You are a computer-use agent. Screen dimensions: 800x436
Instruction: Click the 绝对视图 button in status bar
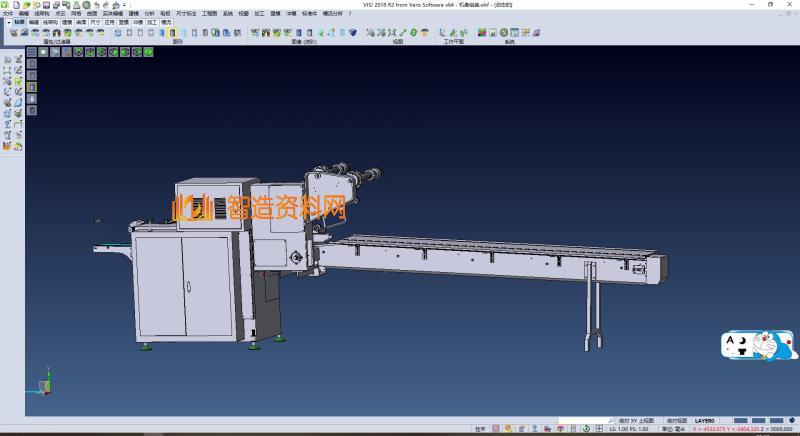(x=677, y=421)
